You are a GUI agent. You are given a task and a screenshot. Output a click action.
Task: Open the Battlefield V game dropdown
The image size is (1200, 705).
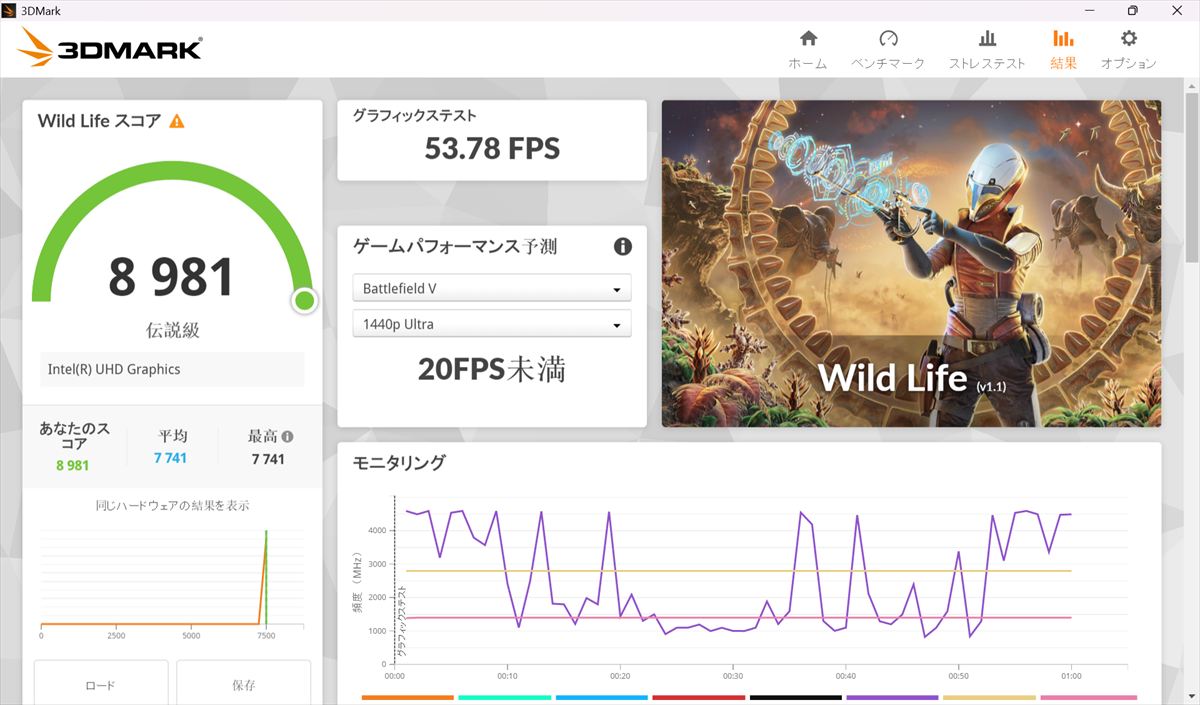pyautogui.click(x=492, y=288)
